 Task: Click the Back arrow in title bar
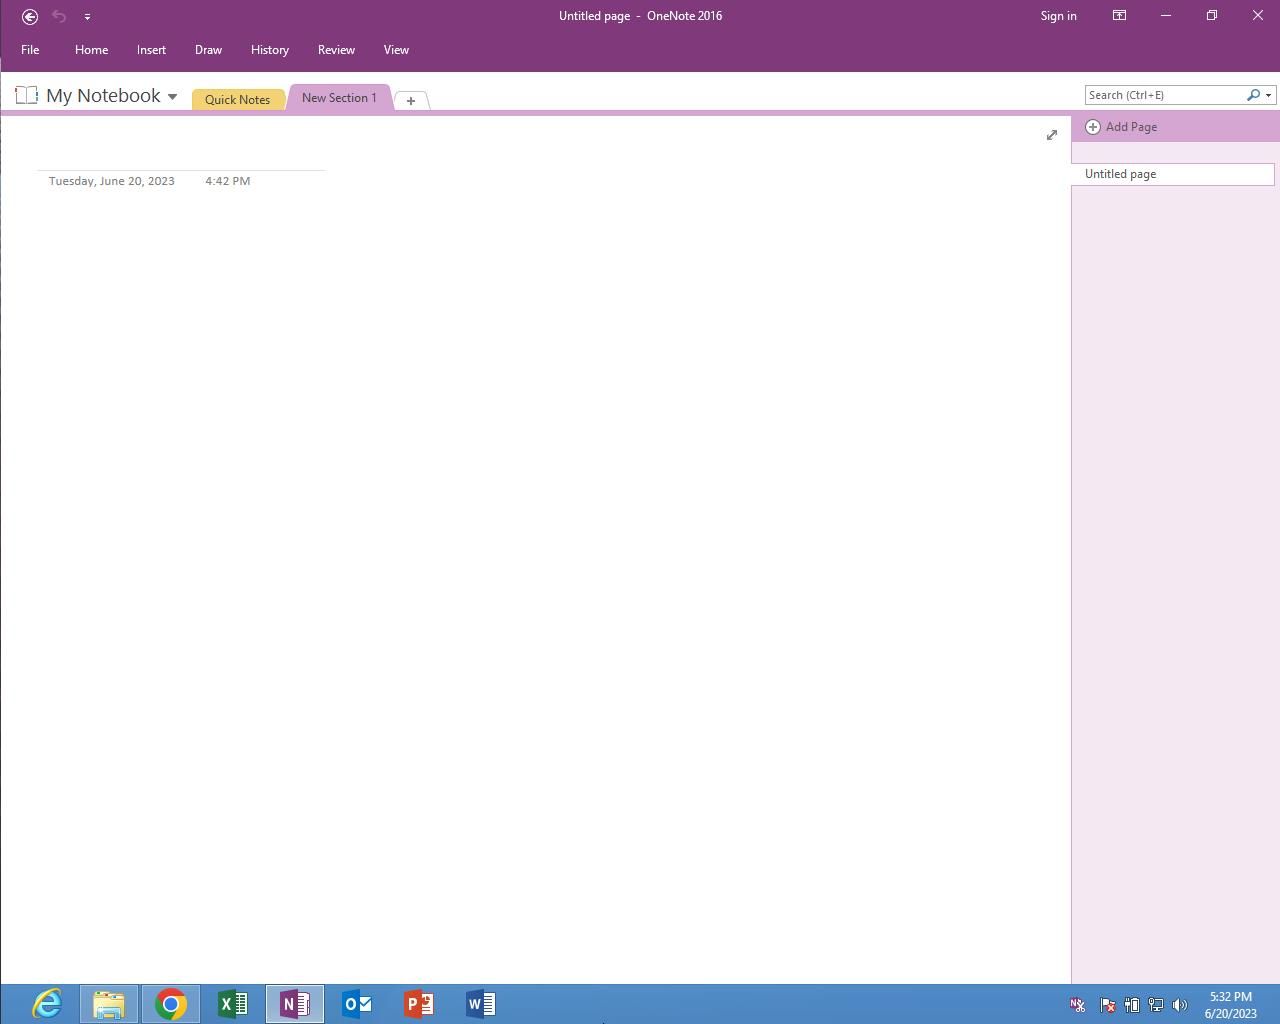pos(30,16)
